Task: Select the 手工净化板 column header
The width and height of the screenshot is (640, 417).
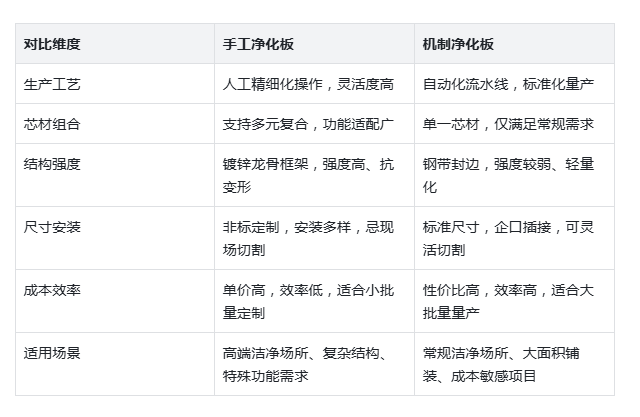Action: pyautogui.click(x=258, y=45)
